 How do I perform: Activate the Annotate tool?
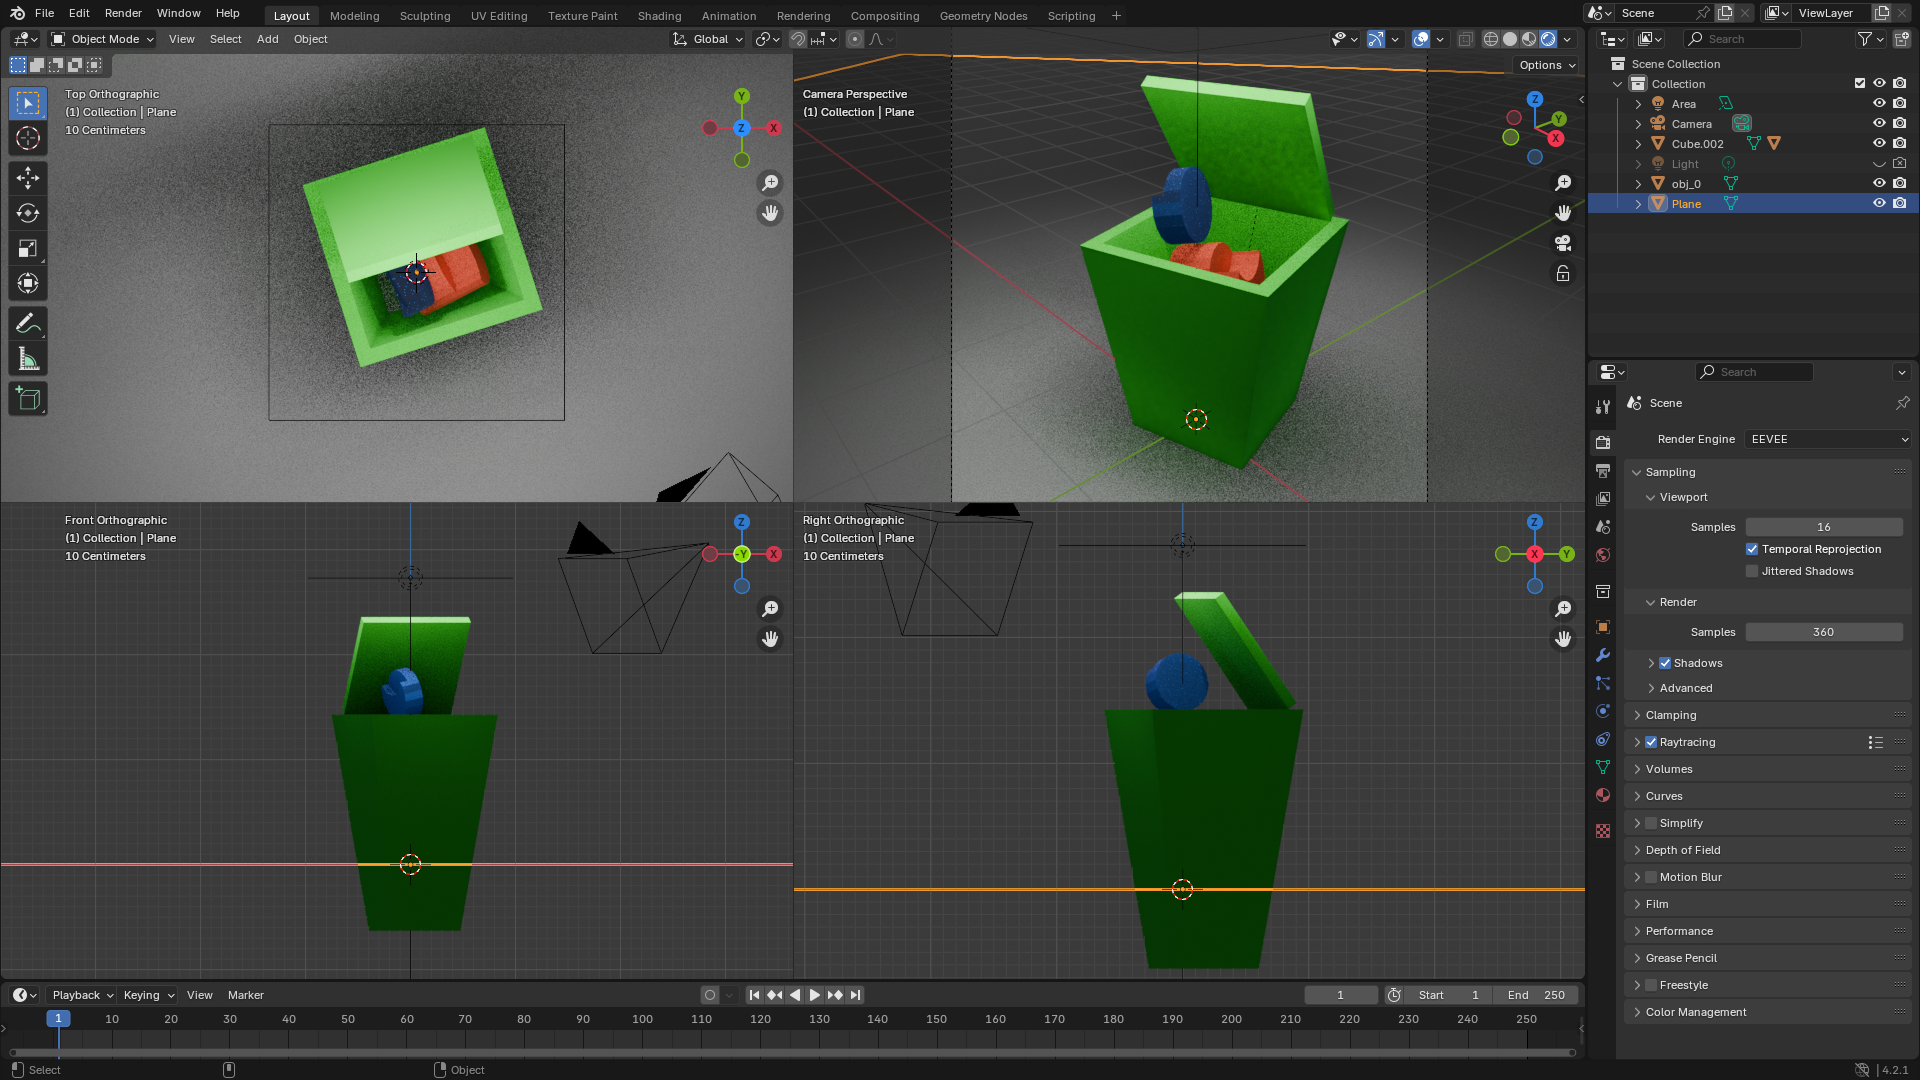[28, 323]
